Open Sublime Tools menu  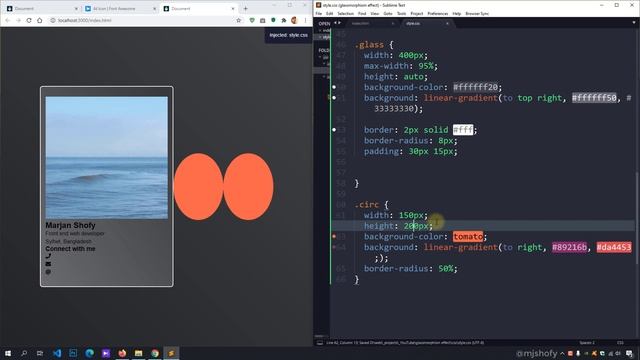pyautogui.click(x=402, y=13)
